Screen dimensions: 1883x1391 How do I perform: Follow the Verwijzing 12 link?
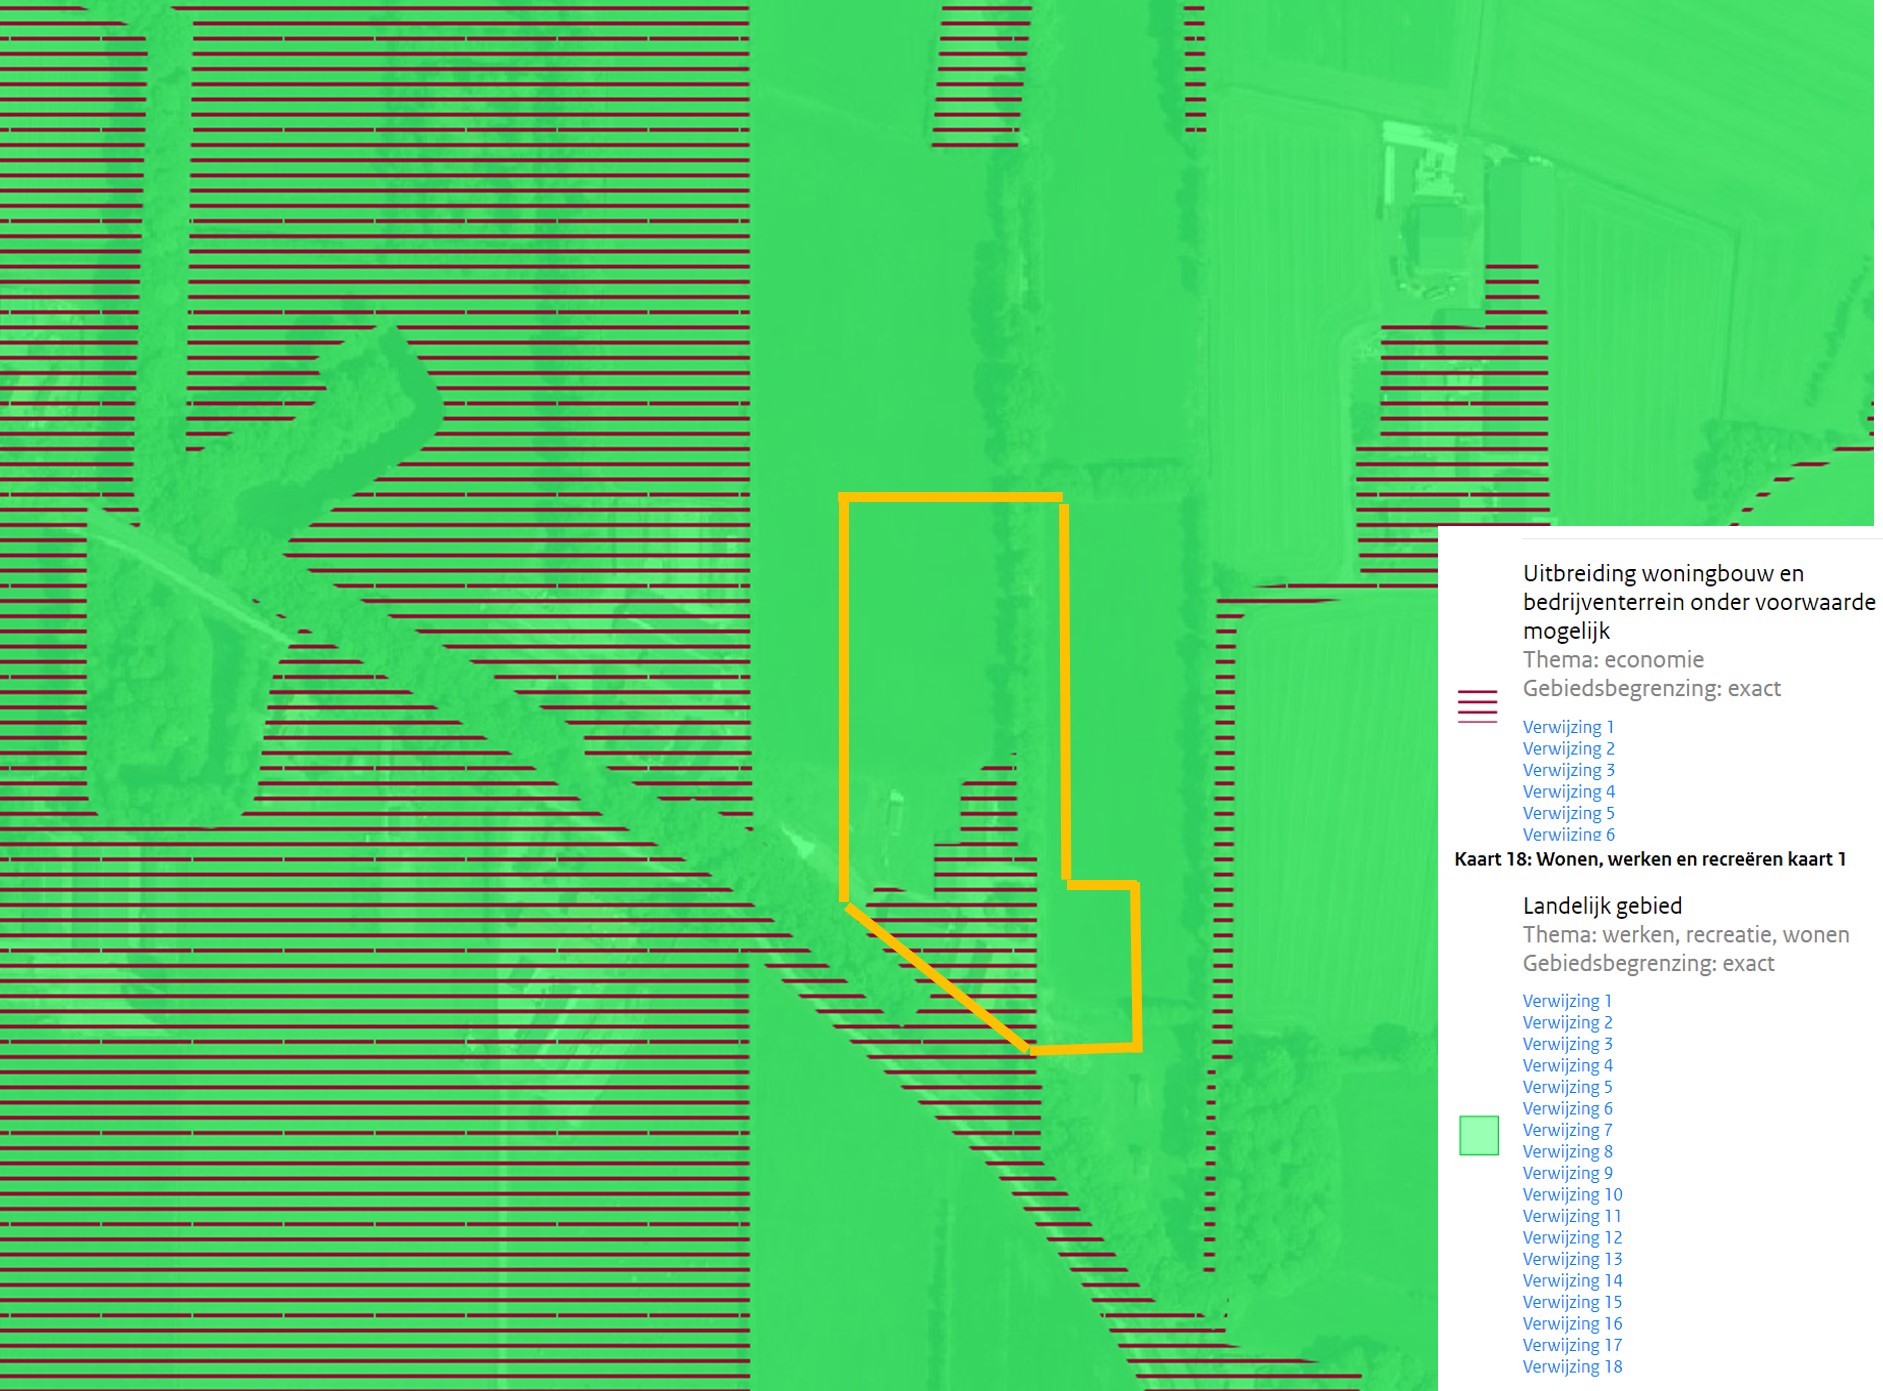[1572, 1238]
